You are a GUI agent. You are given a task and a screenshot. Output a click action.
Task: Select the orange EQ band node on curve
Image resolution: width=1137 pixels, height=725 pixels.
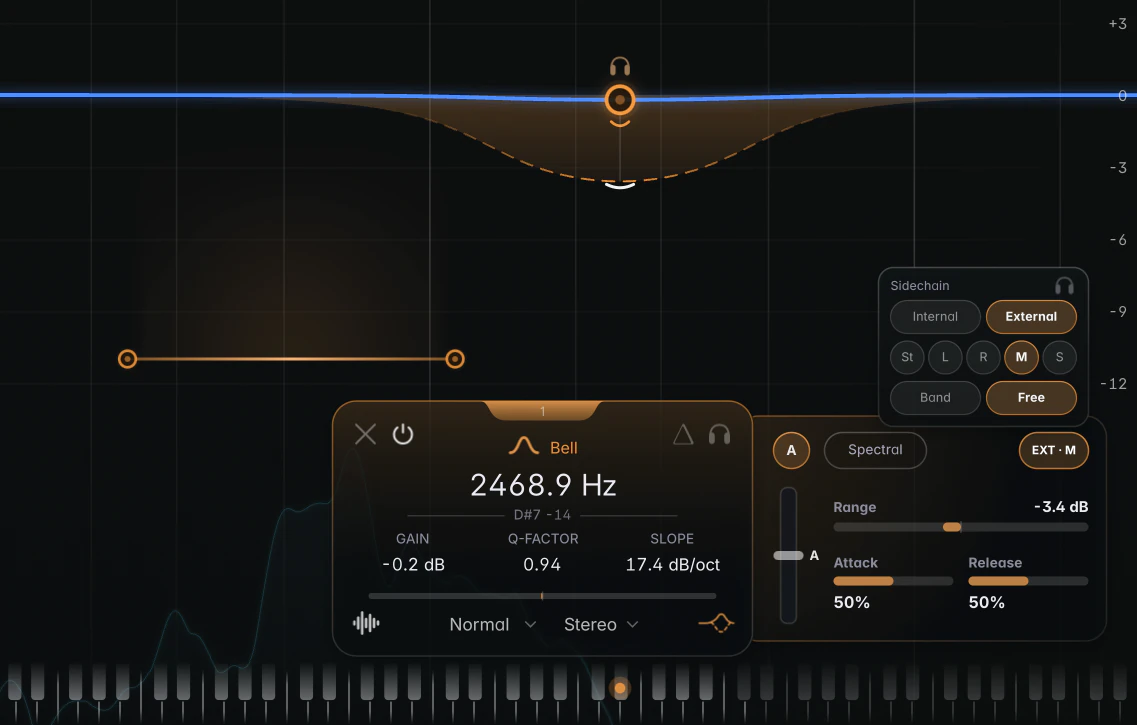pos(619,100)
